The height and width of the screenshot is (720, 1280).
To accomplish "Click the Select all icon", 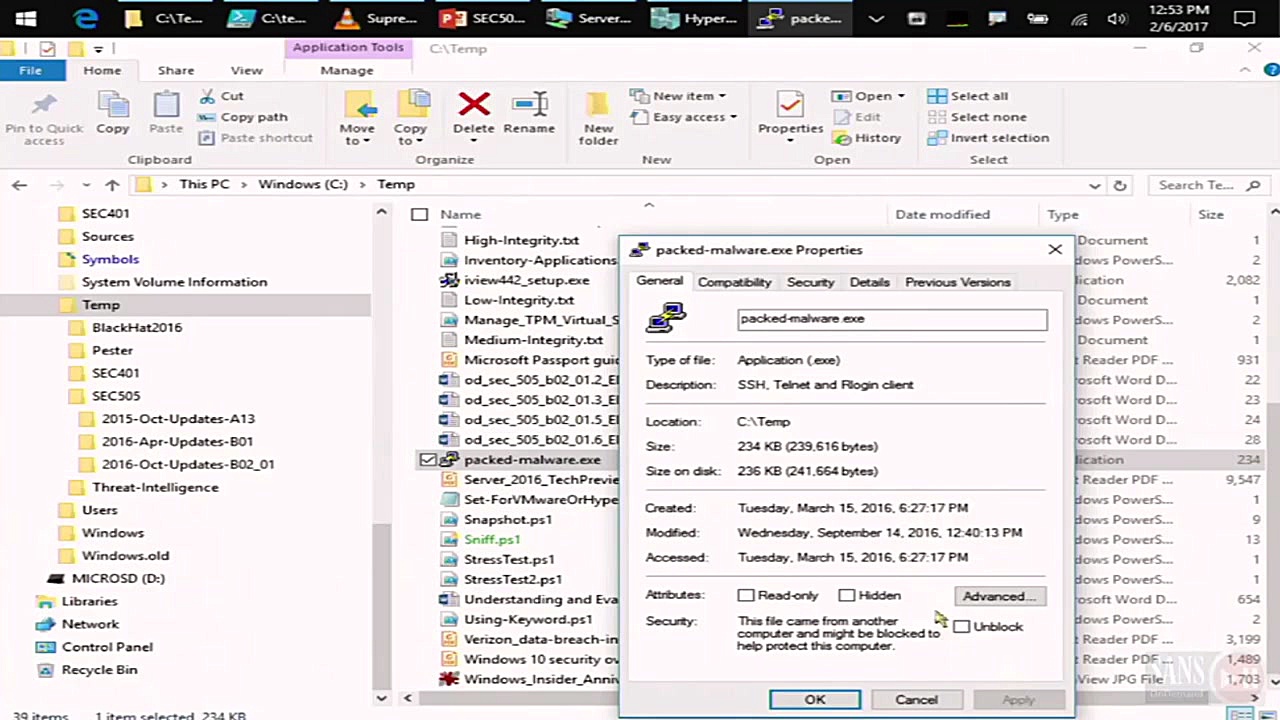I will 937,96.
